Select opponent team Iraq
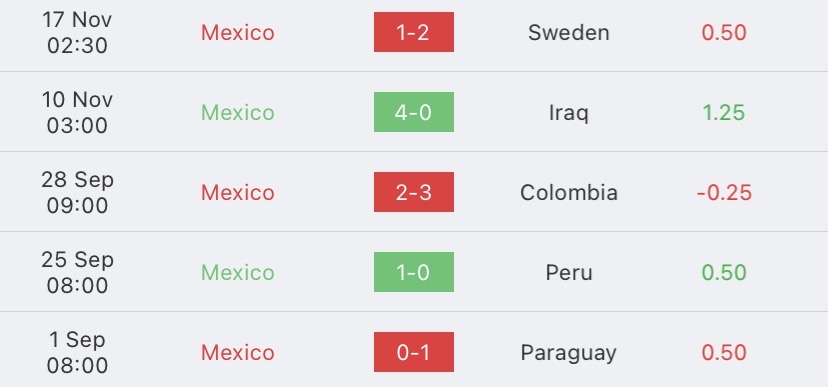The image size is (828, 387). (569, 112)
